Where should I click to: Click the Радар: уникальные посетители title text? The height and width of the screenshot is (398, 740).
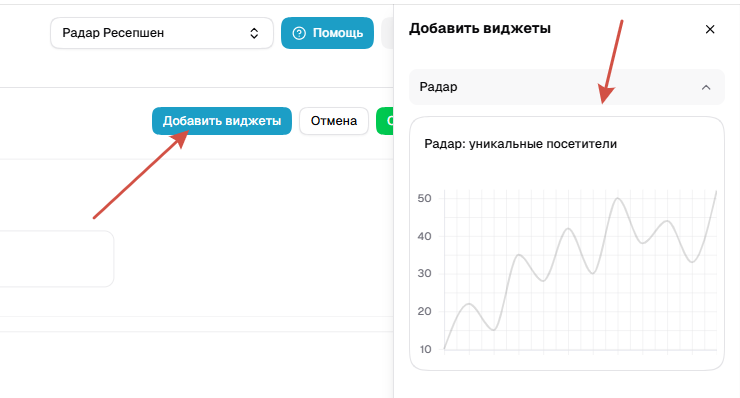521,144
